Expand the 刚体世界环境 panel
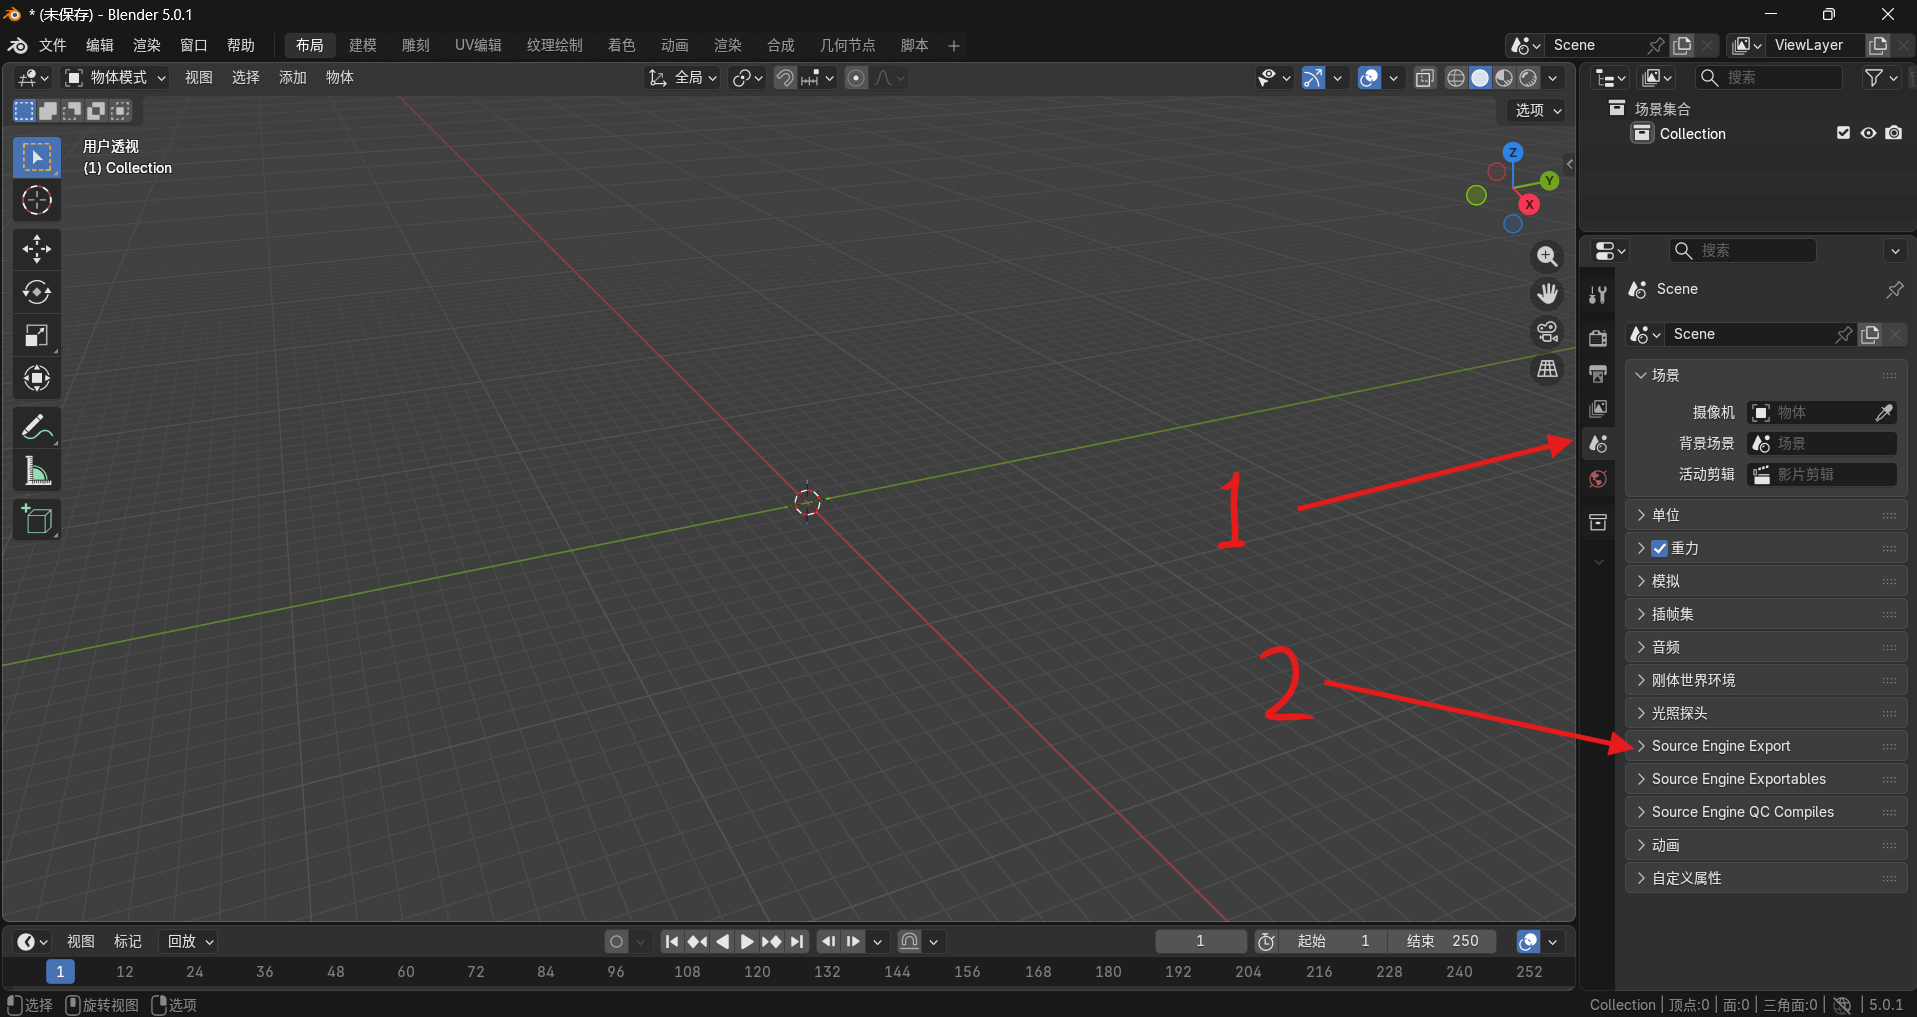Screen dimensions: 1917x1017 pos(1693,680)
